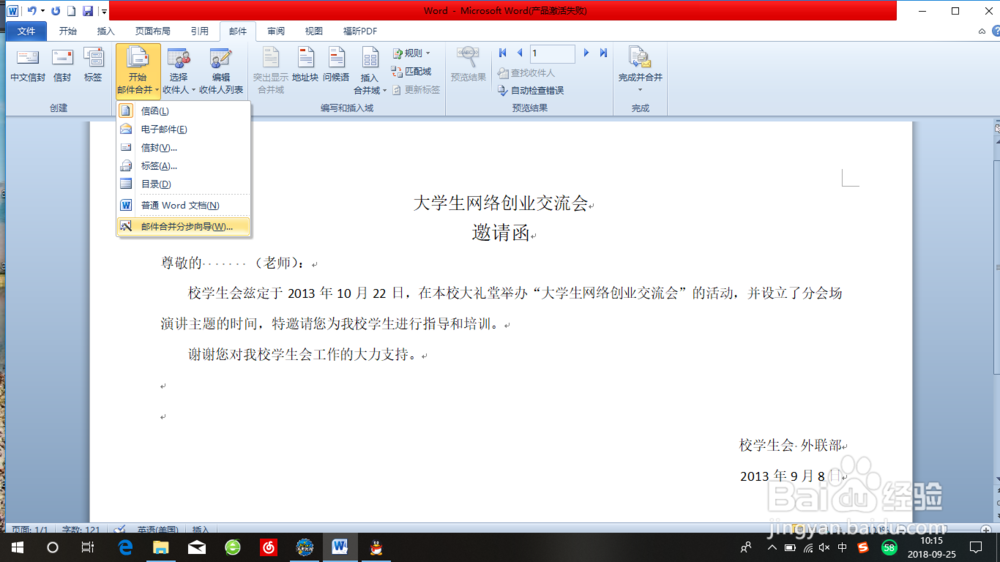The width and height of the screenshot is (1000, 562).
Task: Click the Redo quick access icon
Action: [56, 11]
